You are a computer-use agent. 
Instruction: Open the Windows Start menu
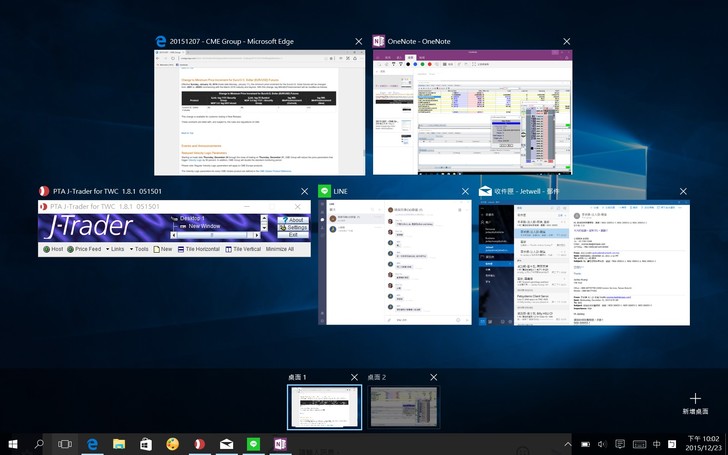13,443
